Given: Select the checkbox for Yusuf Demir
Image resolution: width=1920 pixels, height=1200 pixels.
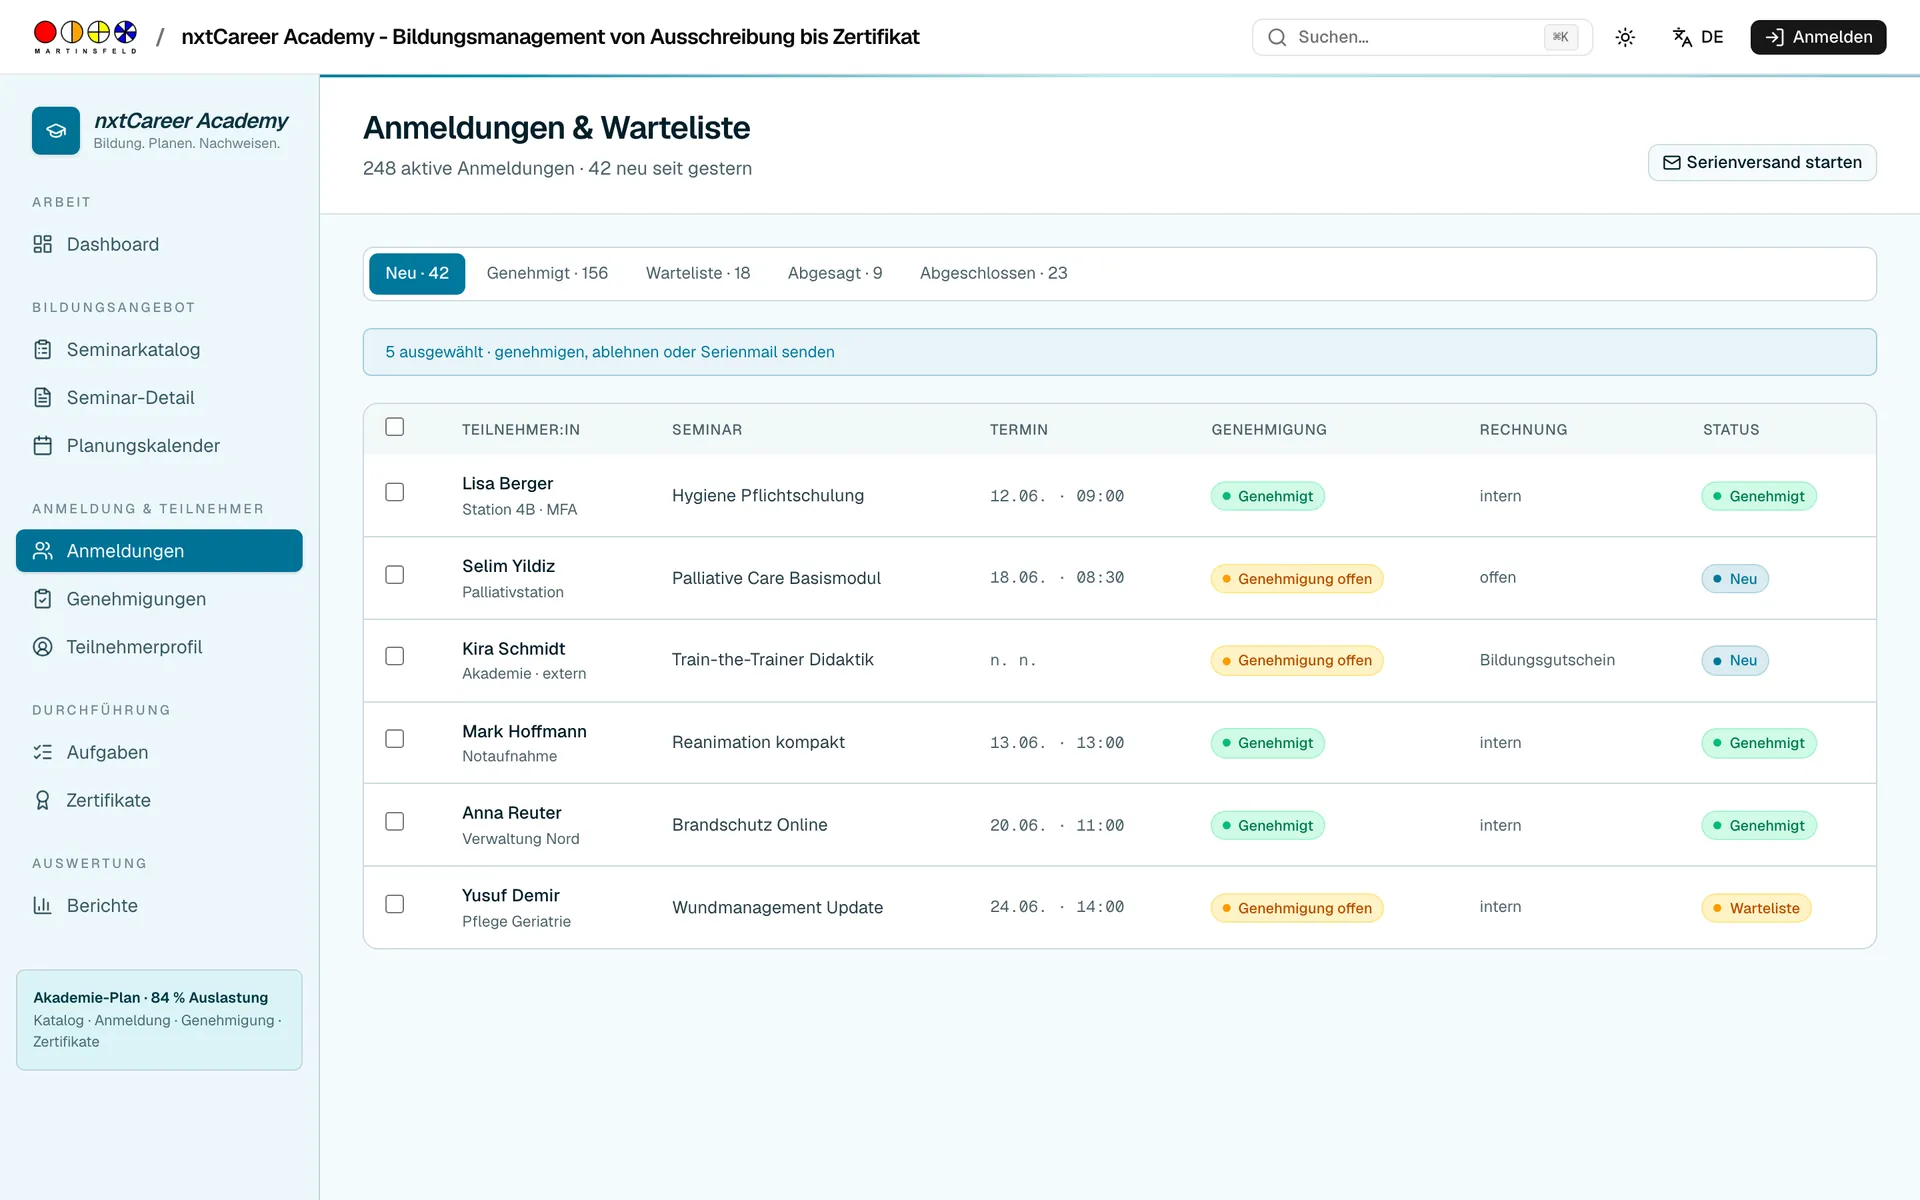Looking at the screenshot, I should (395, 904).
